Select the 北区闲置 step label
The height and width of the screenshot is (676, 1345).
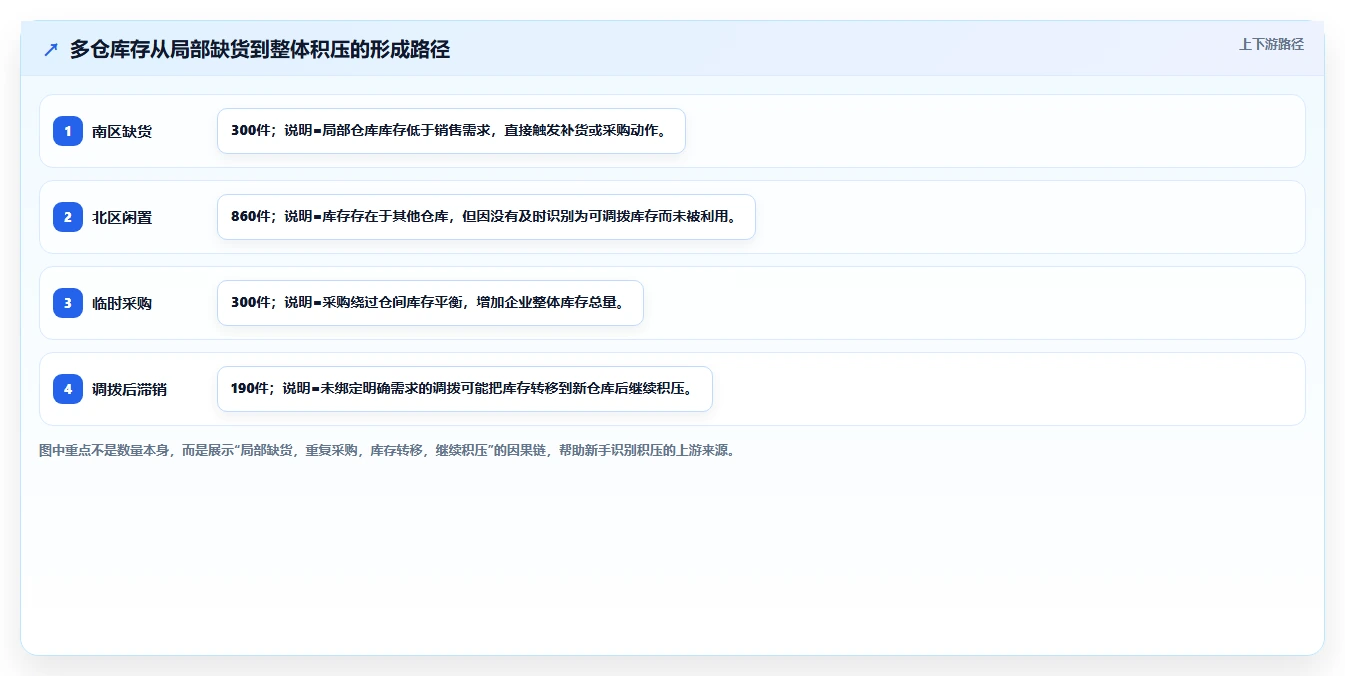[122, 217]
